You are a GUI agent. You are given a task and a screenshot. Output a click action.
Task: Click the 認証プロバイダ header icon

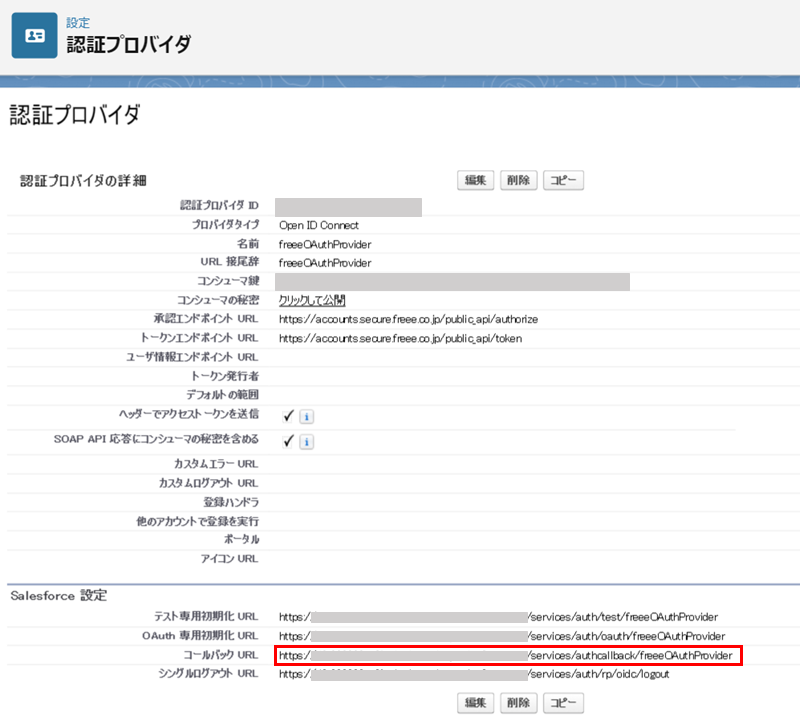pos(34,35)
